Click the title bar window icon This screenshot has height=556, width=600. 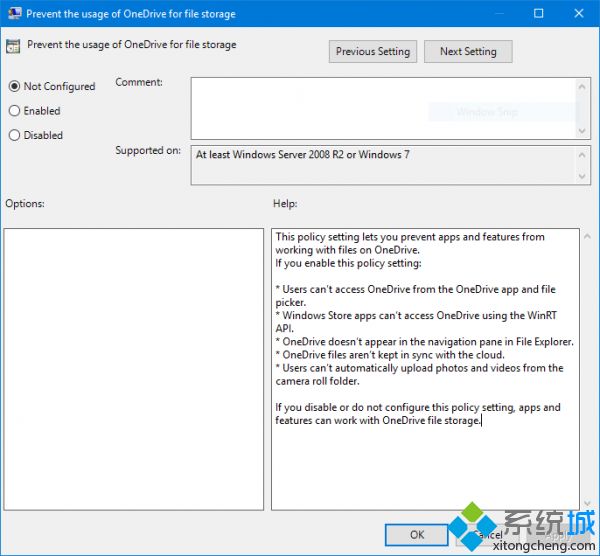tap(15, 13)
